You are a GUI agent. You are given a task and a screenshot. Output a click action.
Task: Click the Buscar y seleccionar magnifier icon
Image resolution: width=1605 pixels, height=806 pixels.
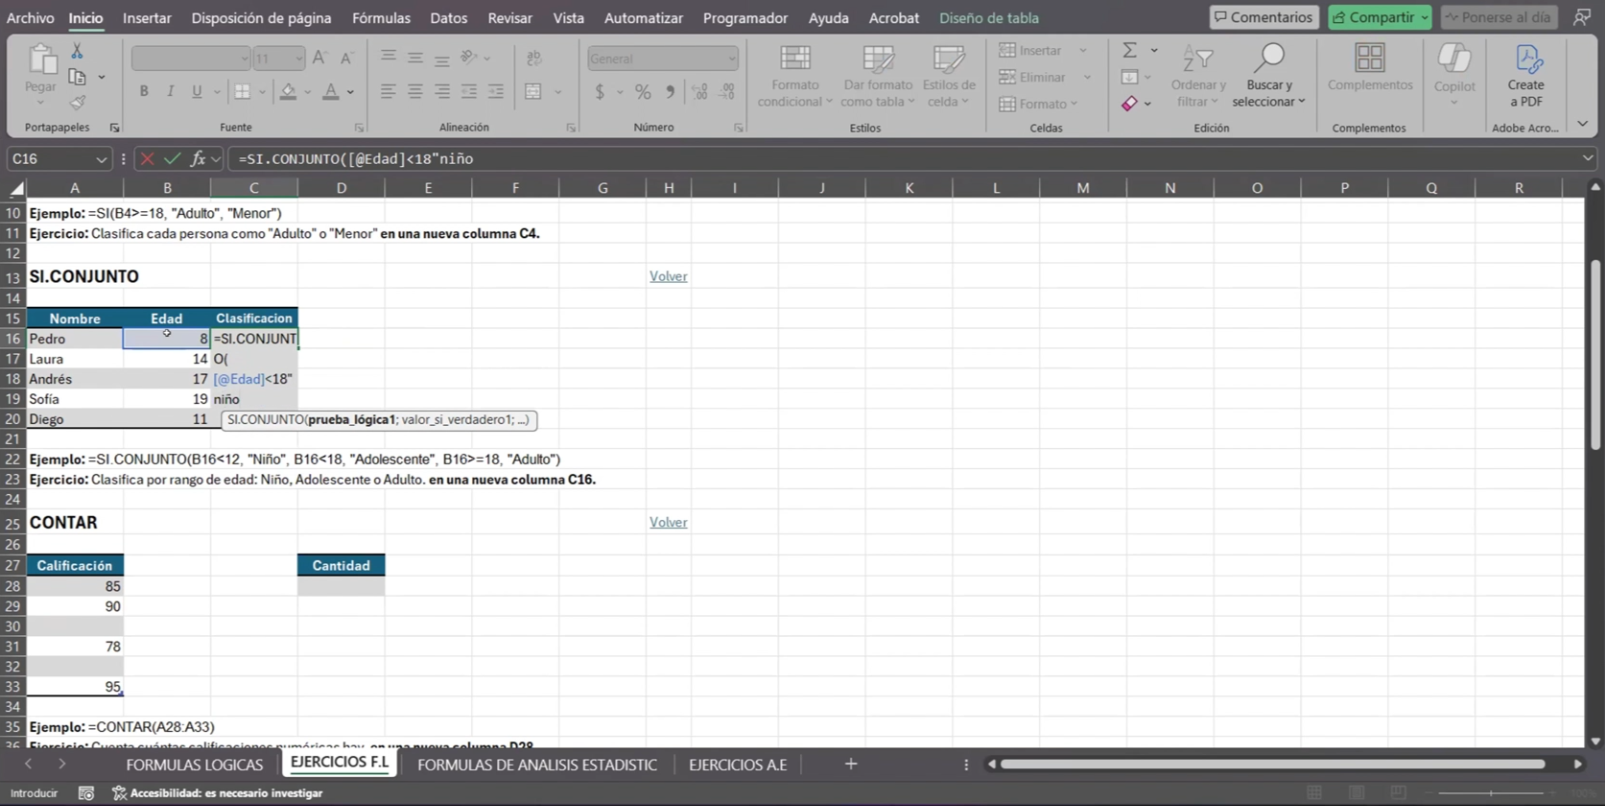click(1269, 59)
